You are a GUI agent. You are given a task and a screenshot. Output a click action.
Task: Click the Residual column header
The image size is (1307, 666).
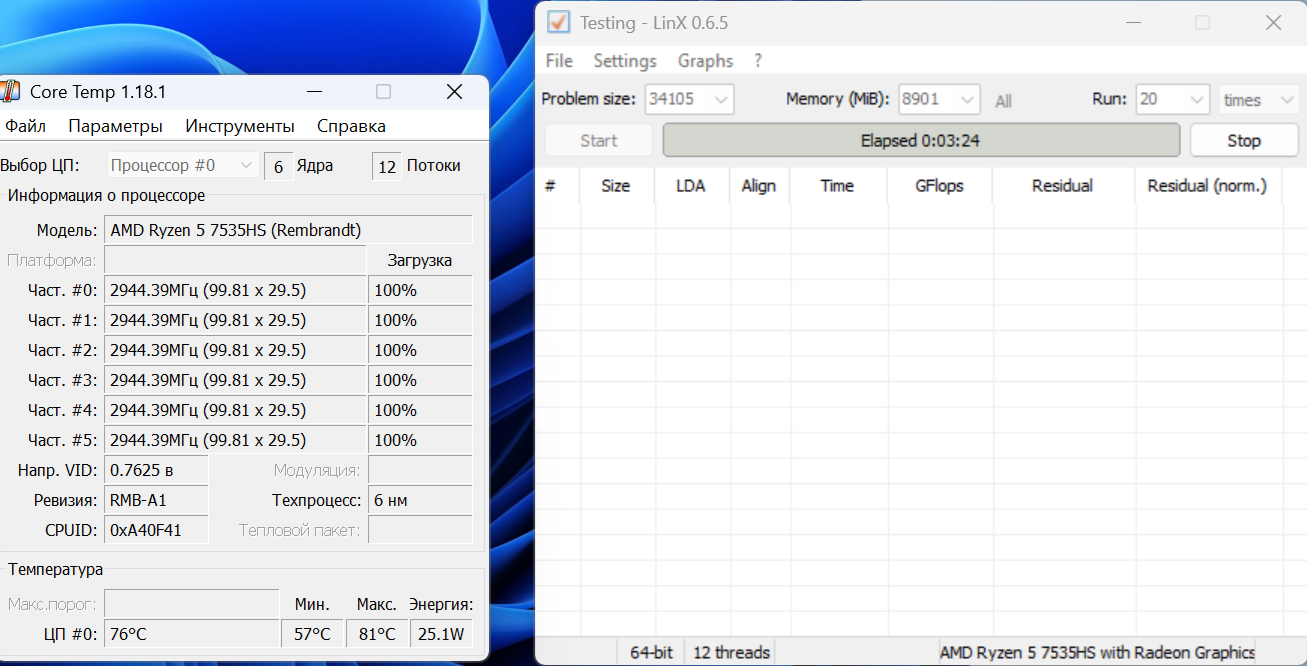pos(1062,186)
